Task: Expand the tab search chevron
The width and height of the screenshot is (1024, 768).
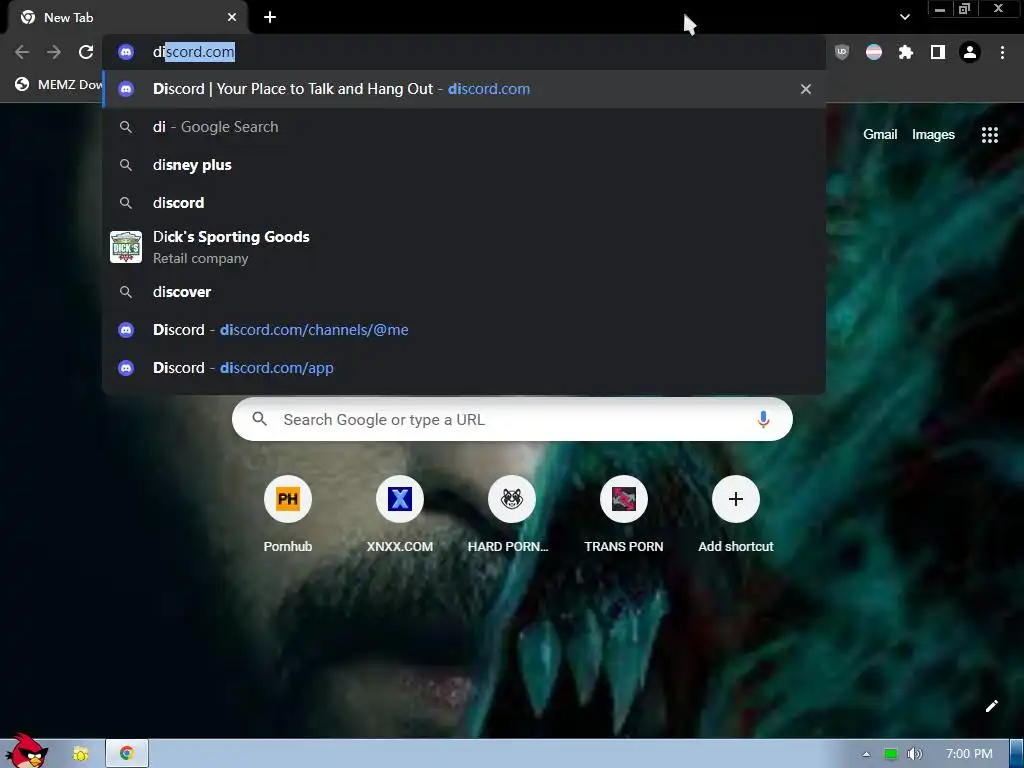Action: click(904, 17)
